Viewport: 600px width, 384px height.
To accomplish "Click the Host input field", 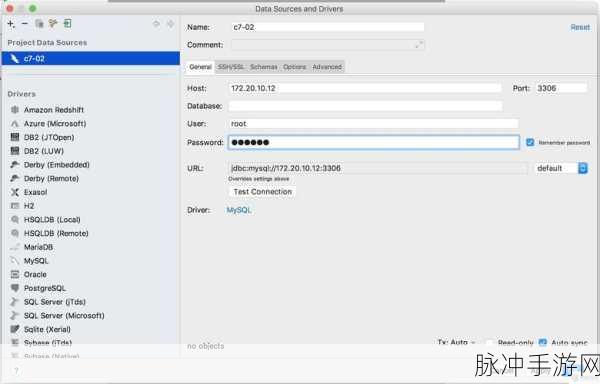I will (365, 88).
